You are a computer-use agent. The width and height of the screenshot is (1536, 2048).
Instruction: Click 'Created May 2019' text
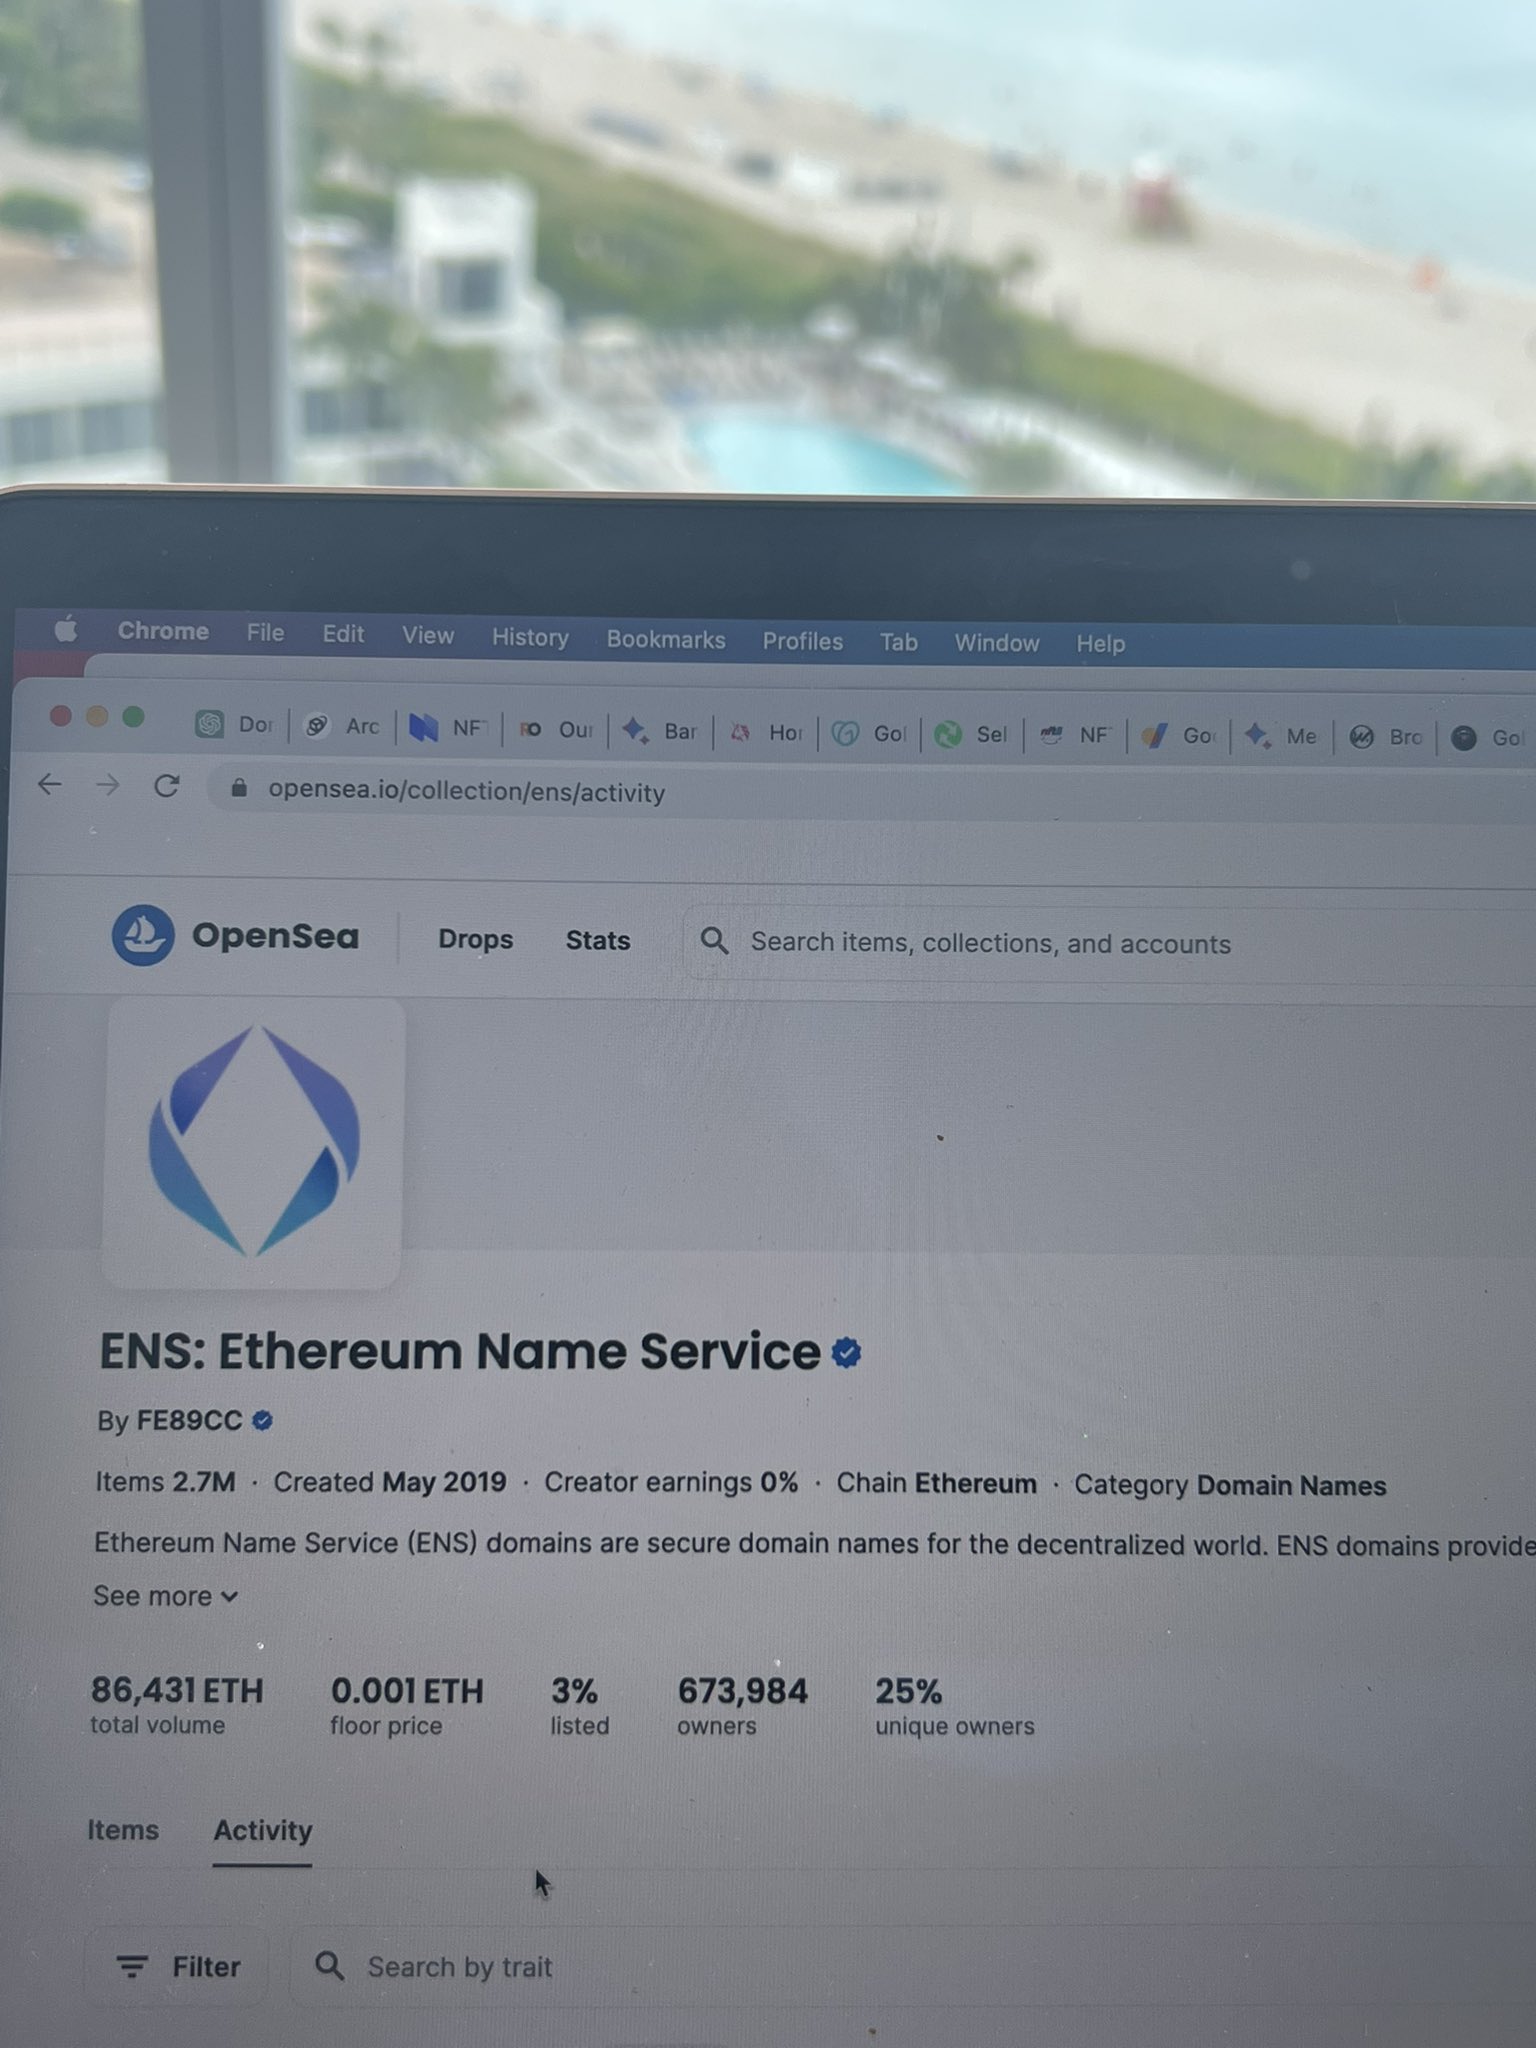(390, 1482)
